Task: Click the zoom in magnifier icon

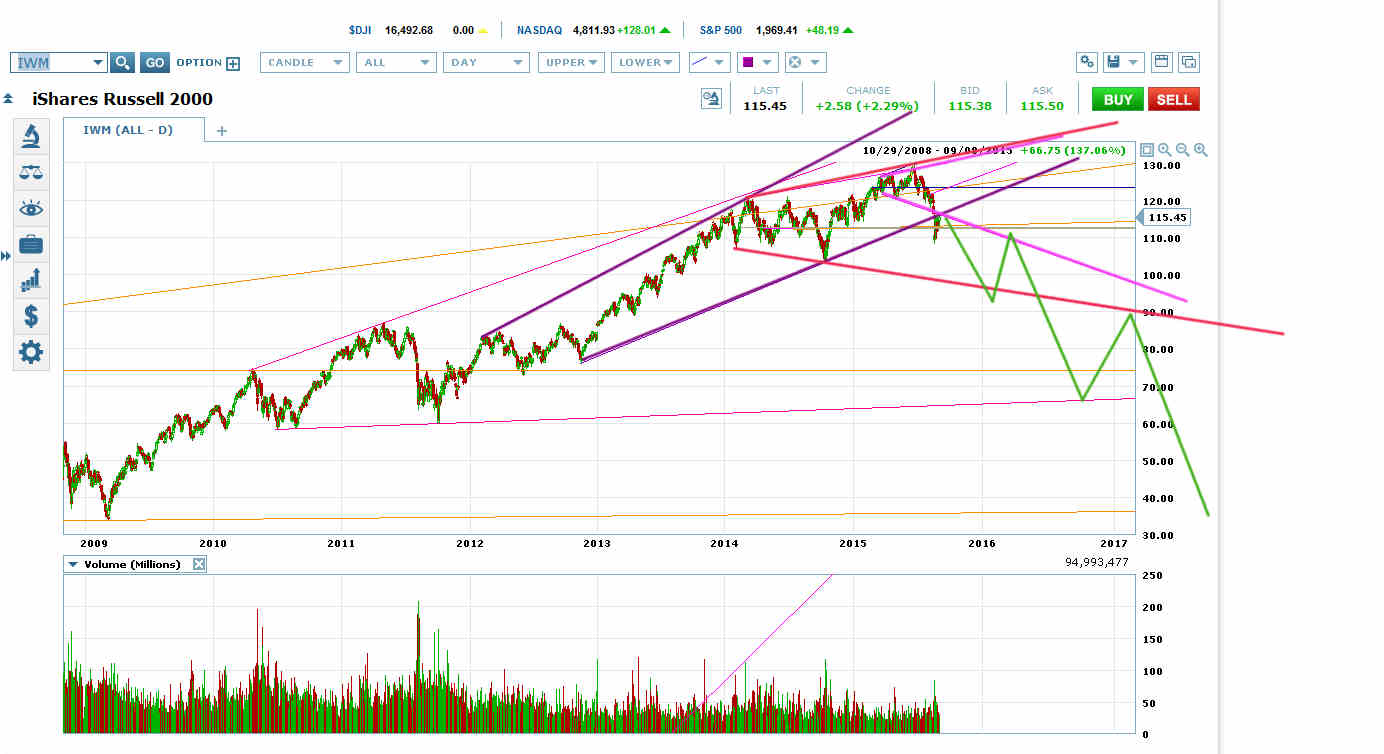Action: pyautogui.click(x=1201, y=150)
